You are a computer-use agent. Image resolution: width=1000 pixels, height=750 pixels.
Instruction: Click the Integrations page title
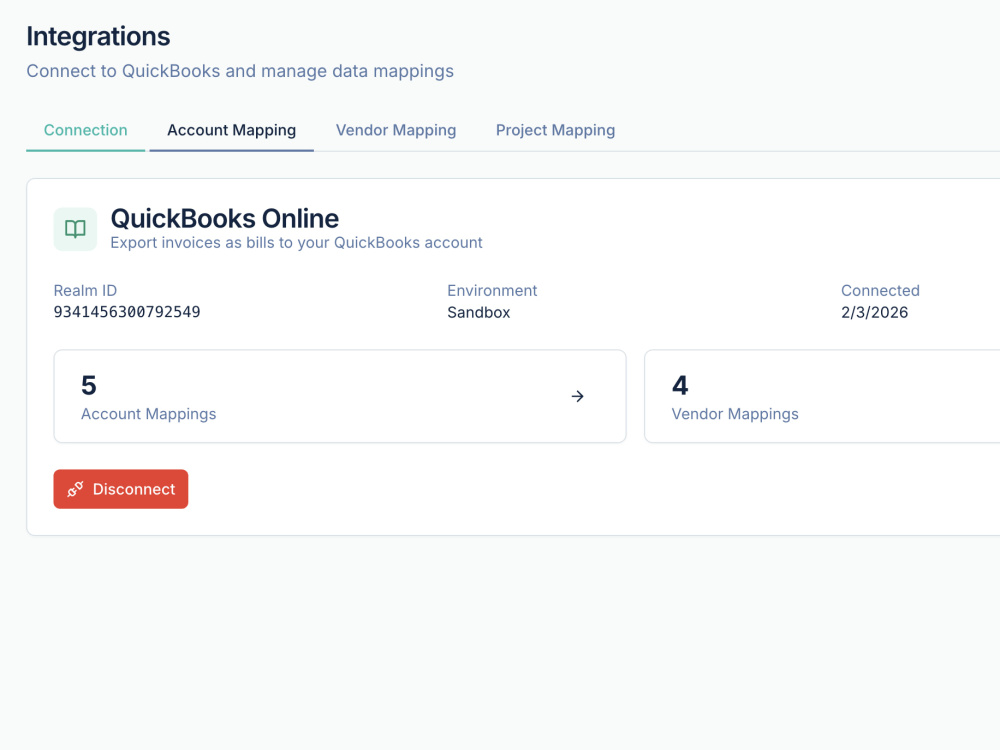coord(98,36)
